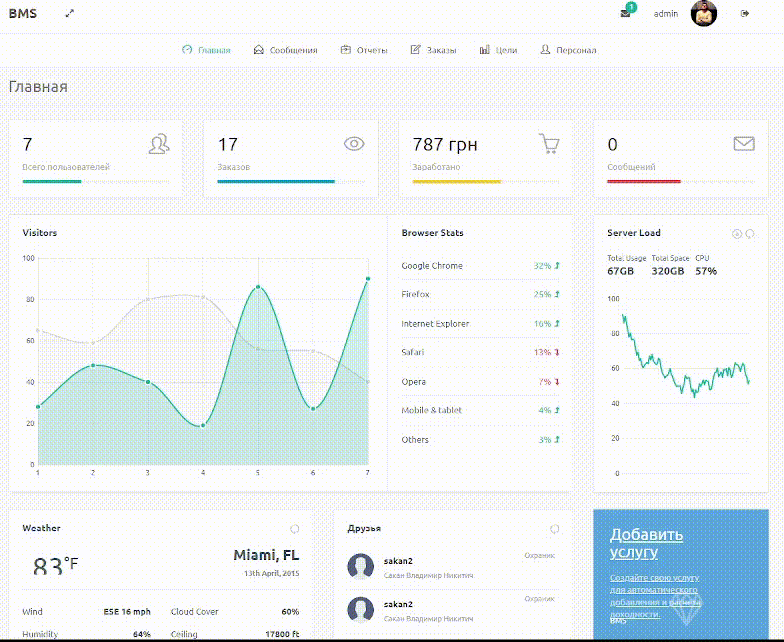Click the red progress bar under Сообщений
Image resolution: width=784 pixels, height=642 pixels.
(x=644, y=182)
